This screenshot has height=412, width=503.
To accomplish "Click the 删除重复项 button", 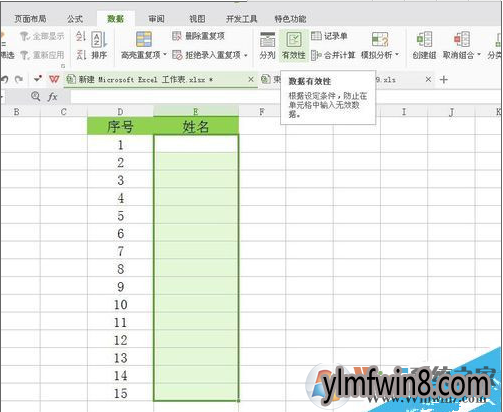I will click(198, 36).
